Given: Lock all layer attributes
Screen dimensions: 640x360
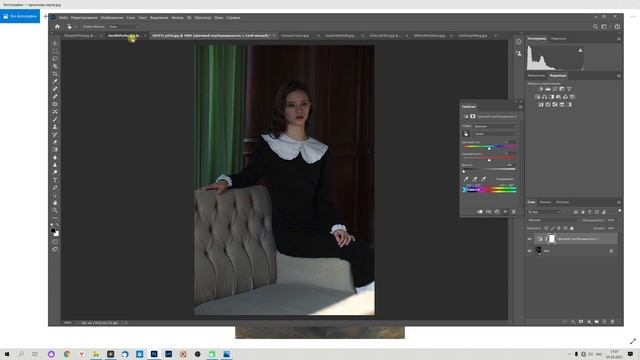Looking at the screenshot, I should pos(572,228).
